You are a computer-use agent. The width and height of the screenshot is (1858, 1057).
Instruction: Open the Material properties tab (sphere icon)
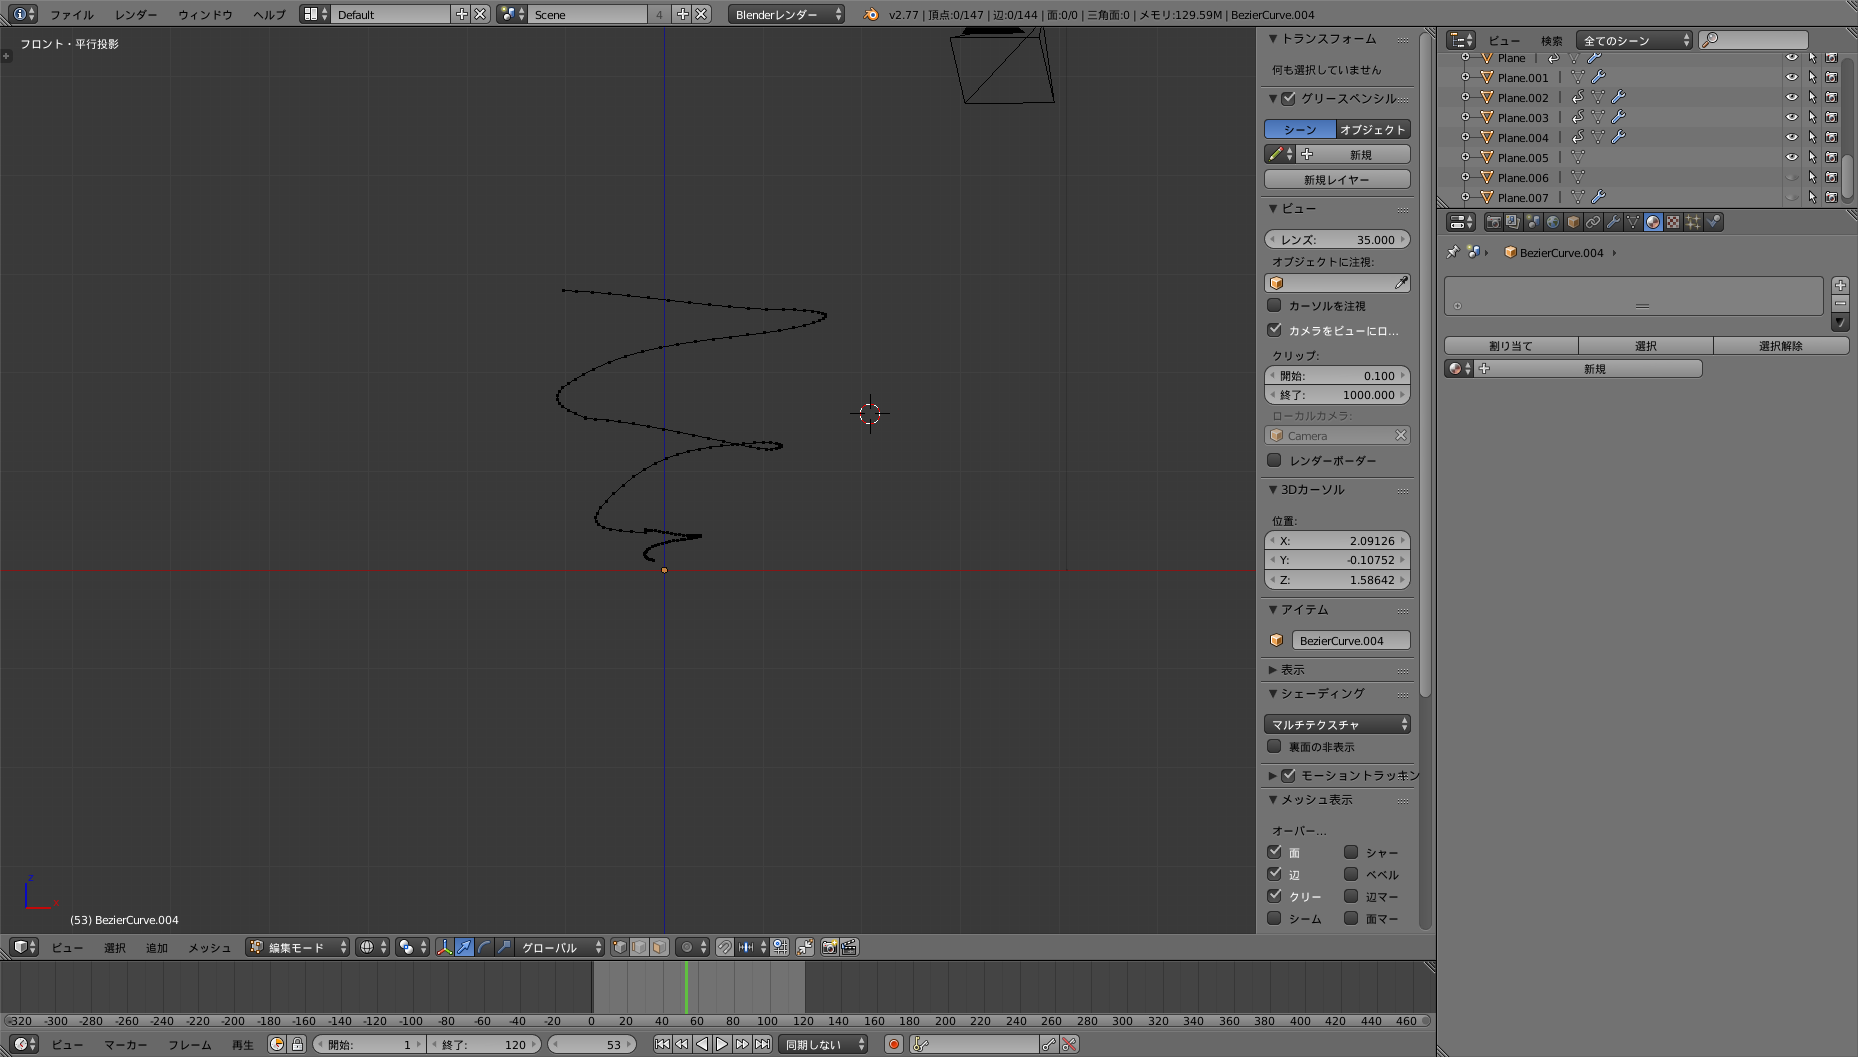[x=1653, y=222]
